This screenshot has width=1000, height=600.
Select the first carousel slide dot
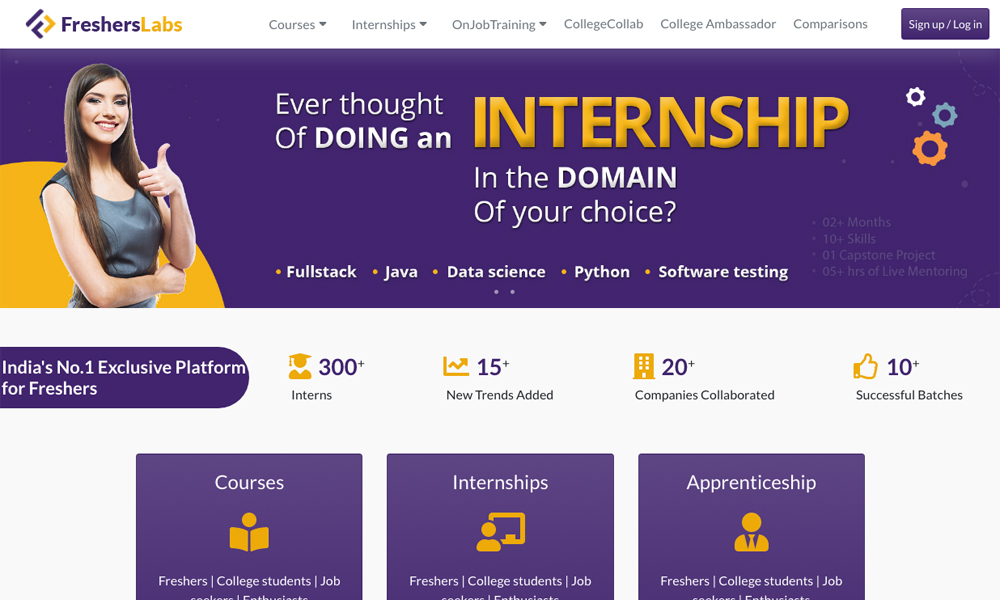pos(496,292)
